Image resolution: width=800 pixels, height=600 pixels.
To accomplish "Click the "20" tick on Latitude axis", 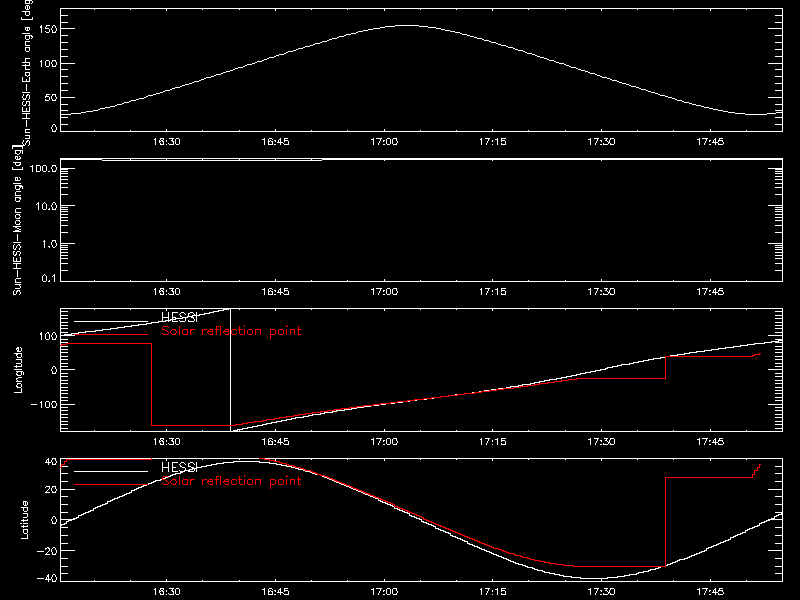I will [x=51, y=489].
